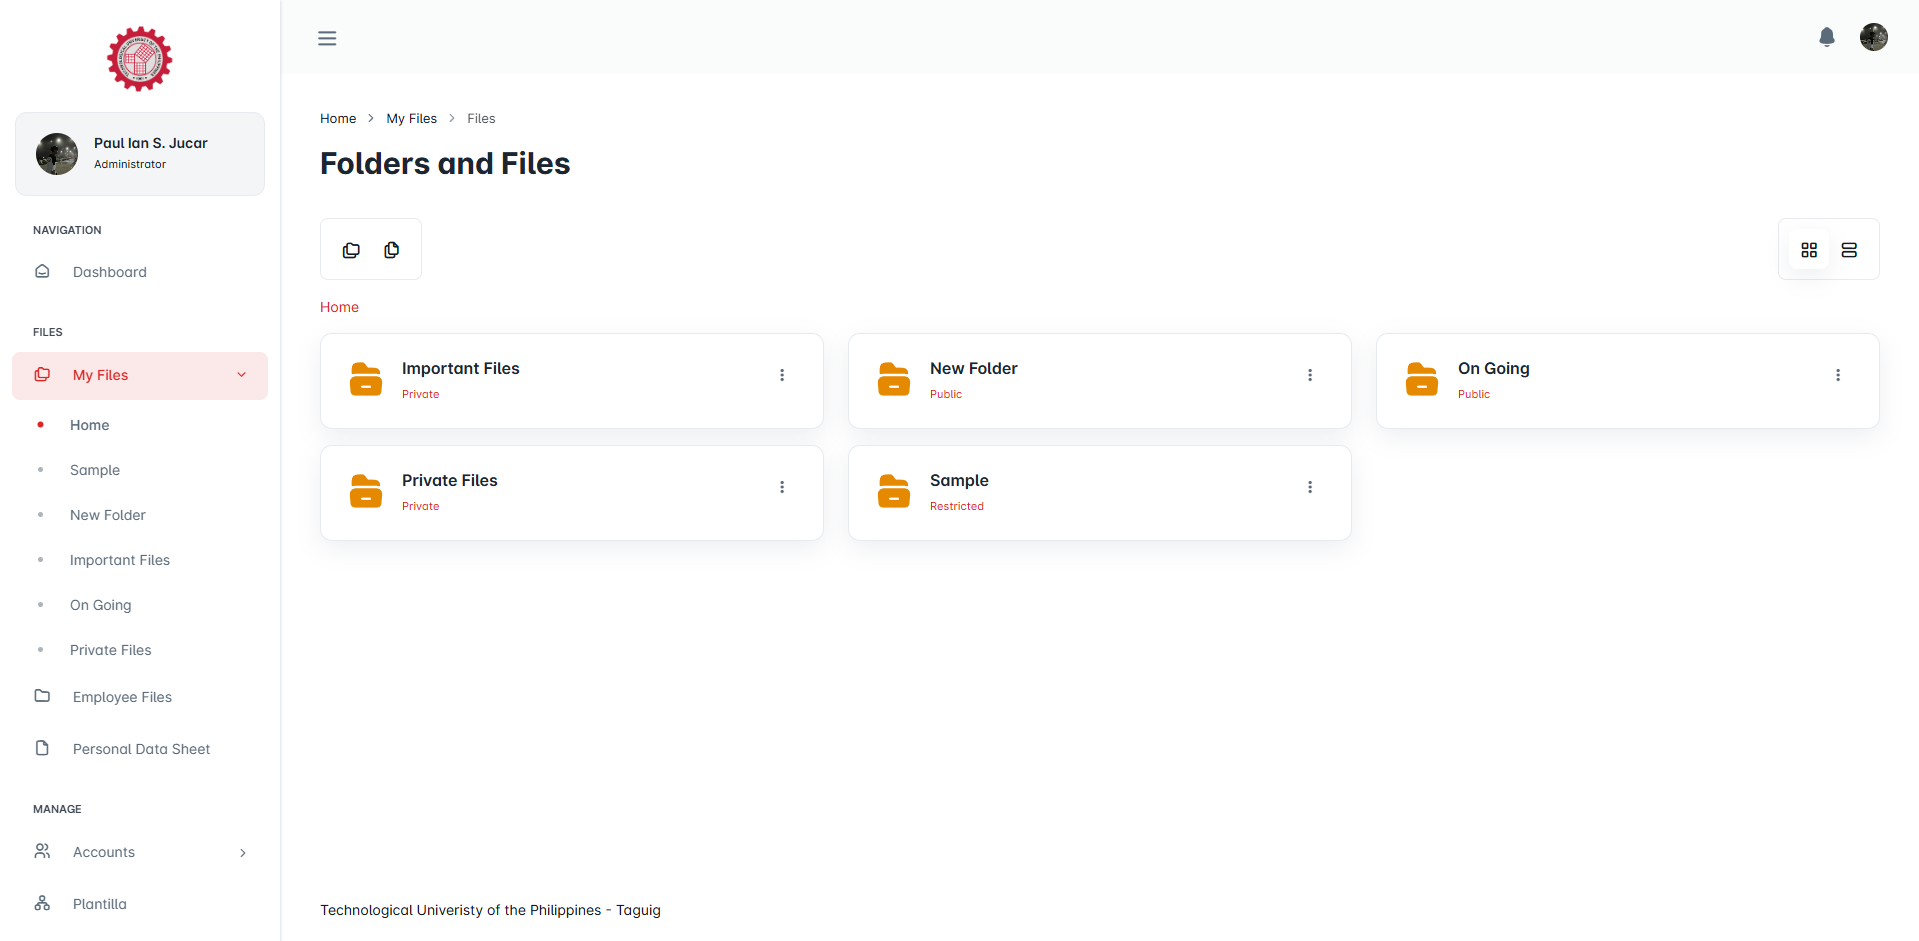Select Private Files in sidebar tree

pos(111,650)
